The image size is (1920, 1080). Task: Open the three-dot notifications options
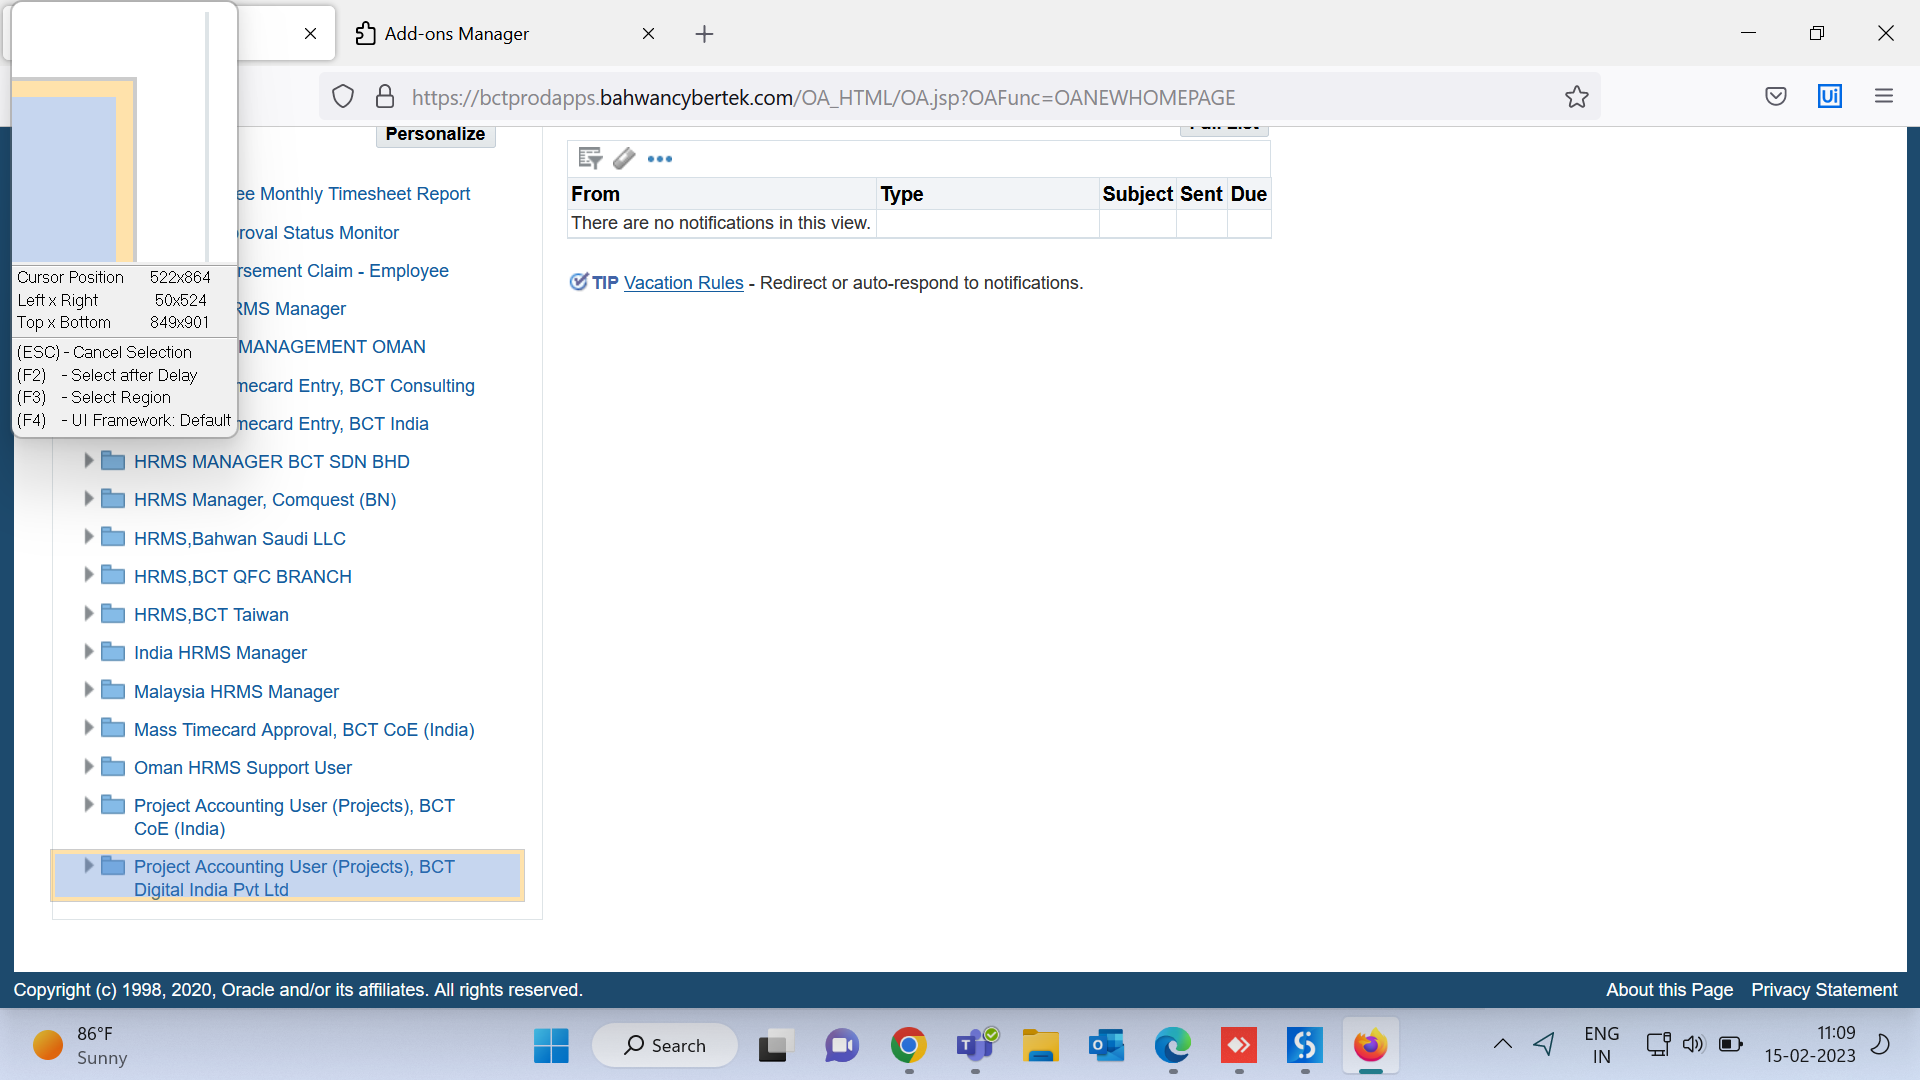point(660,159)
